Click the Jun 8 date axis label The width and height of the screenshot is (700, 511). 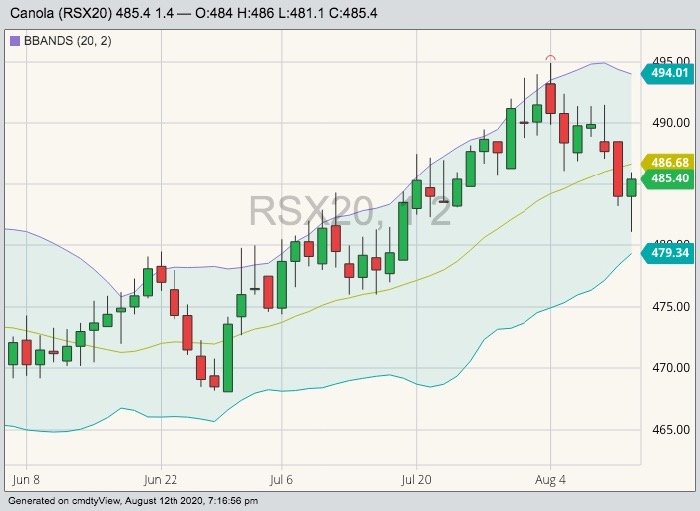pos(26,480)
